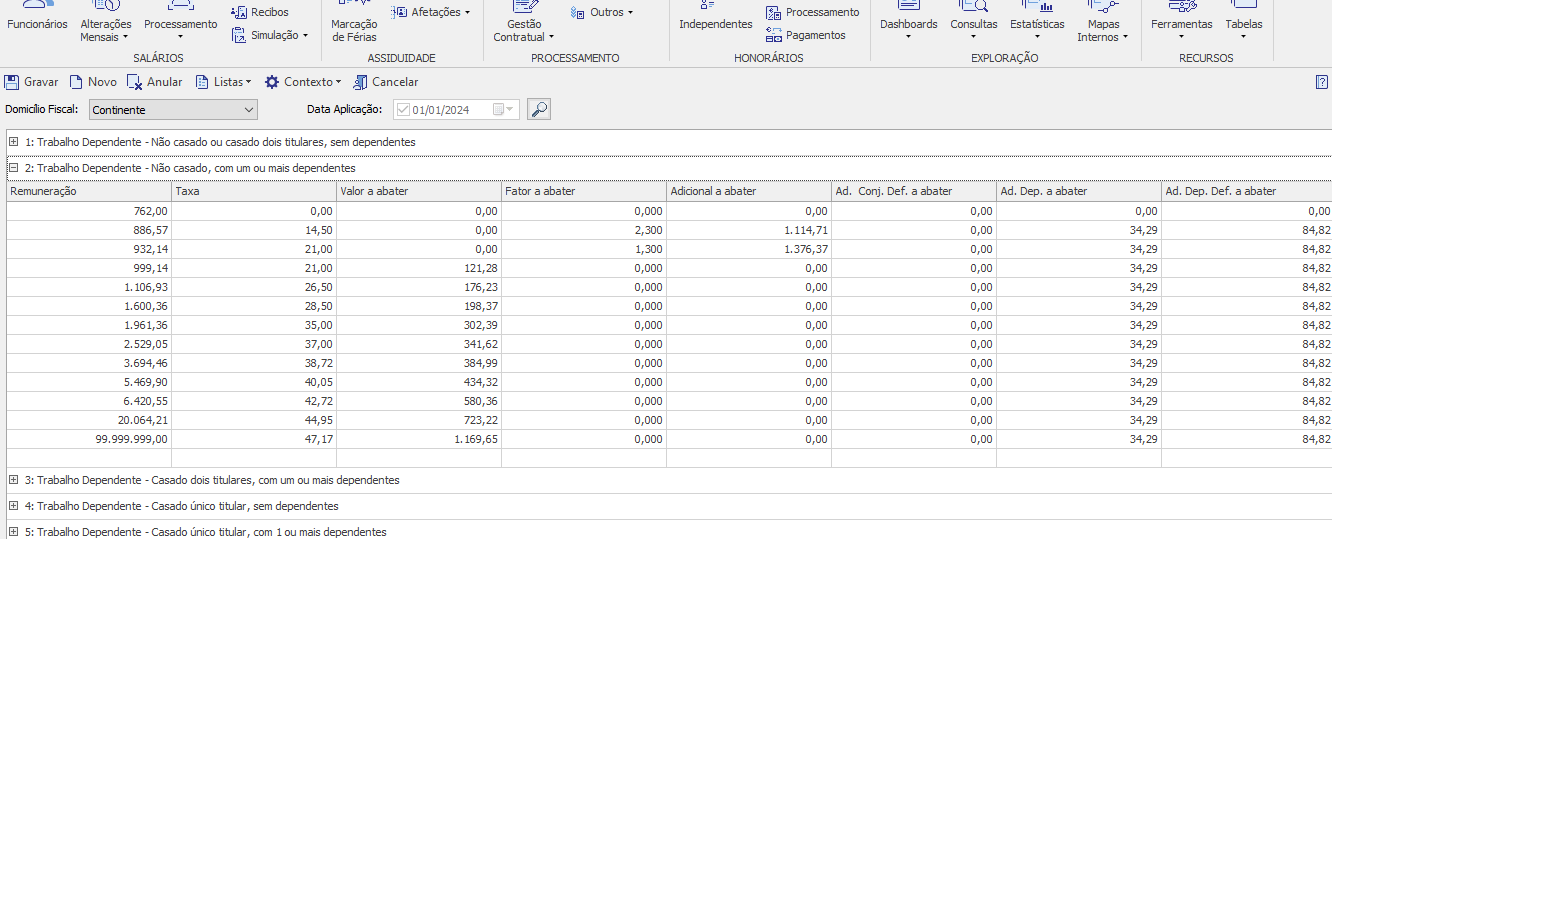Open the Data Aplicação calendar dropdown

509,109
